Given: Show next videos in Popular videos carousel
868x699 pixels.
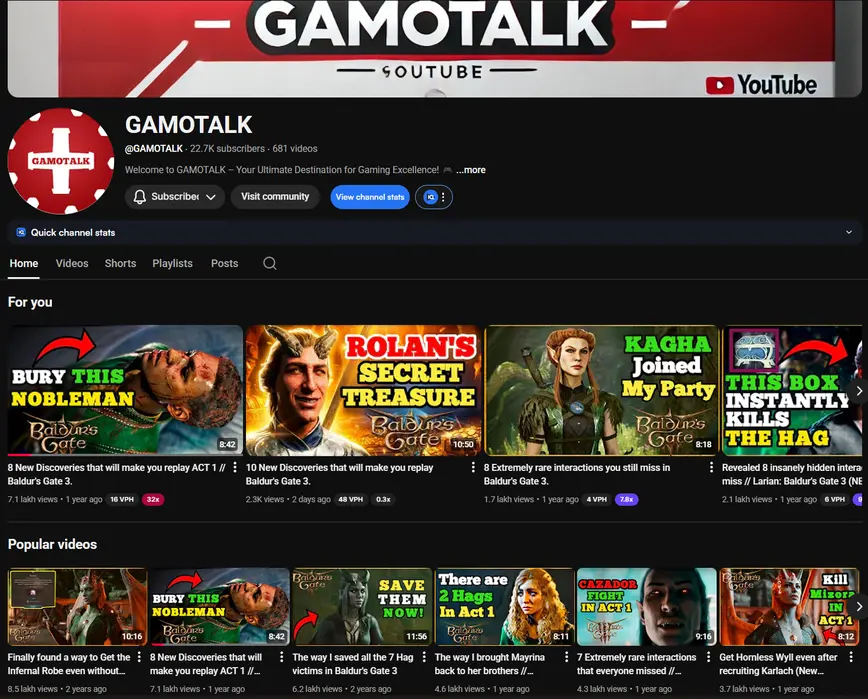Looking at the screenshot, I should [859, 607].
